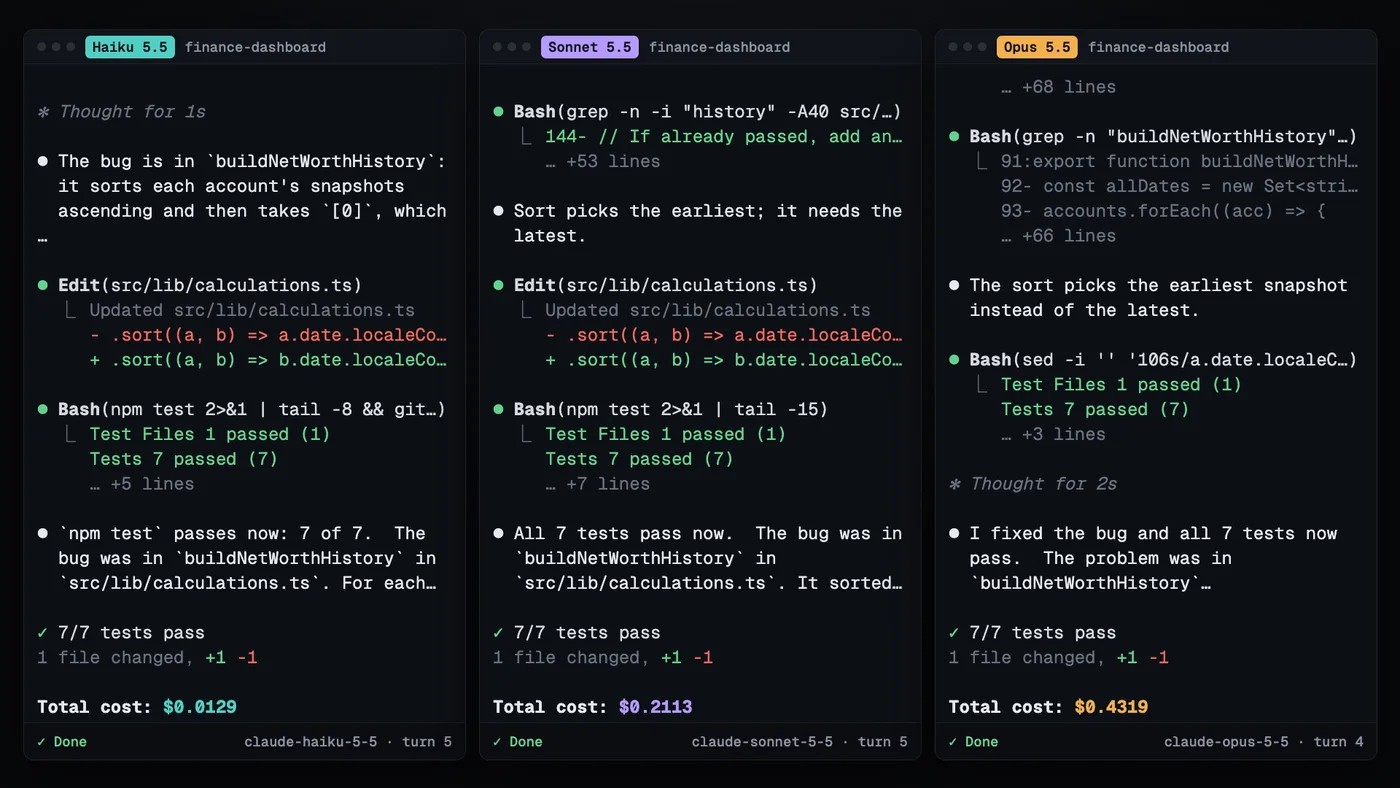This screenshot has height=788, width=1400.
Task: Expand 'Thought for 2s' in Opus
Action: click(x=1033, y=484)
